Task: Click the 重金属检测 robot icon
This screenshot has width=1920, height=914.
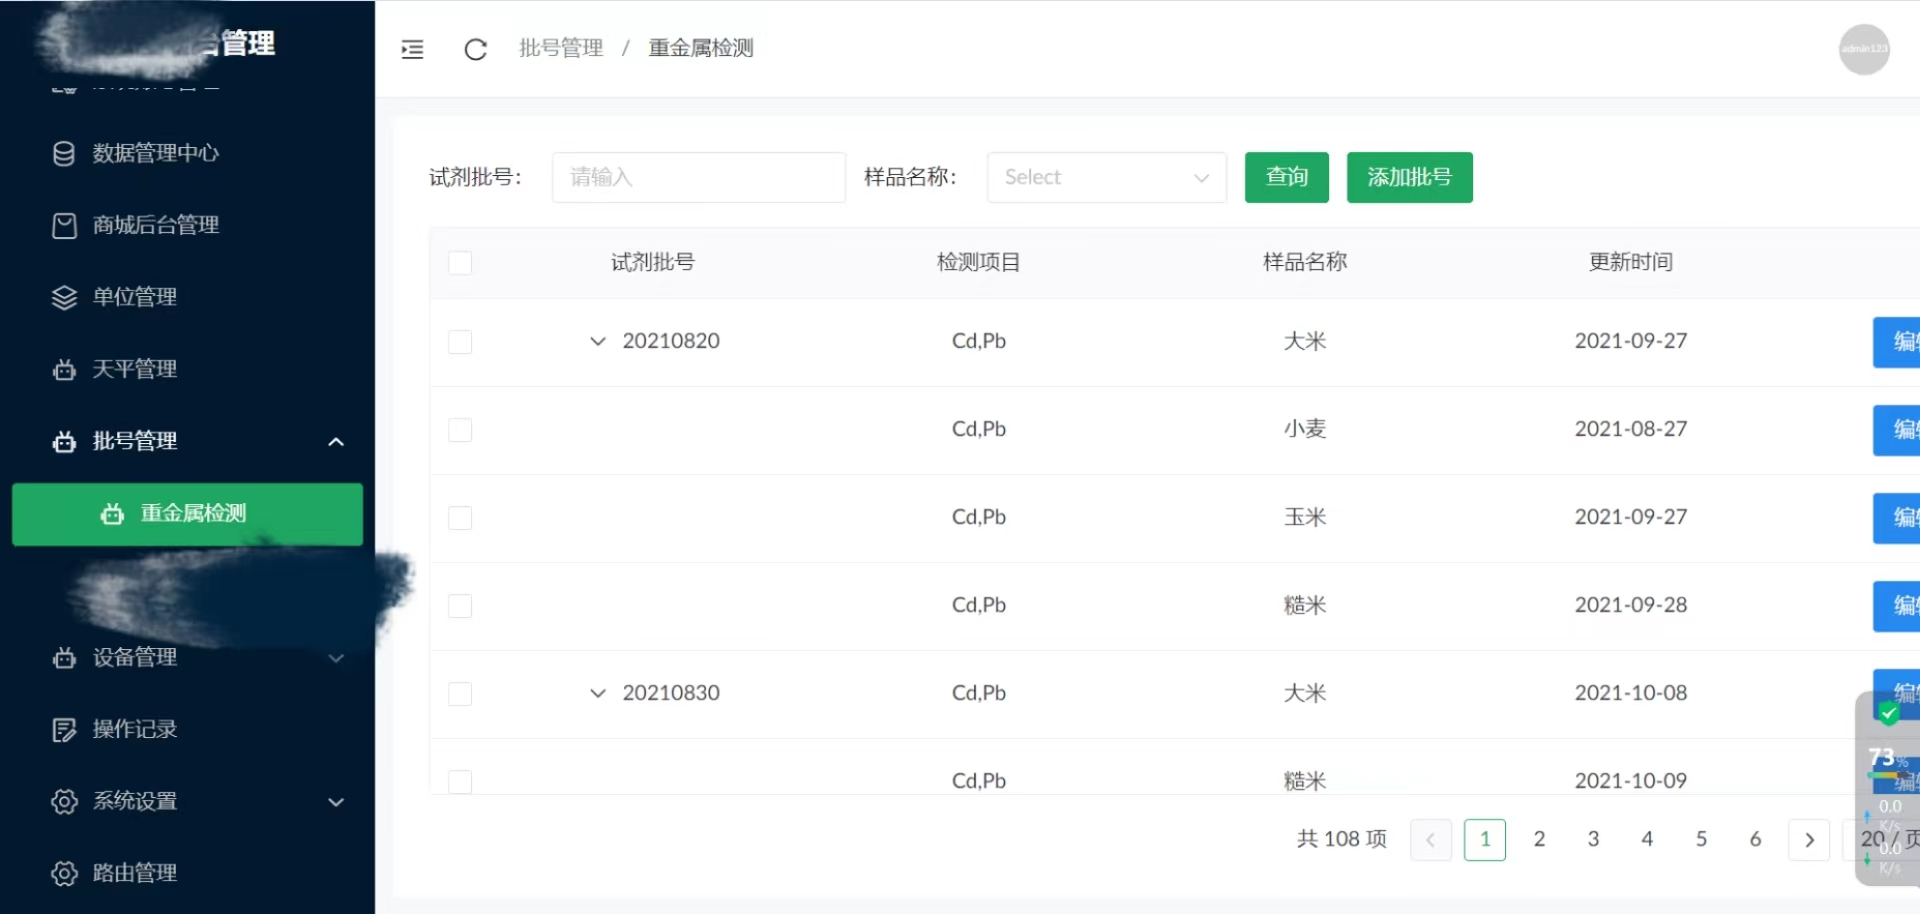Action: click(x=112, y=513)
